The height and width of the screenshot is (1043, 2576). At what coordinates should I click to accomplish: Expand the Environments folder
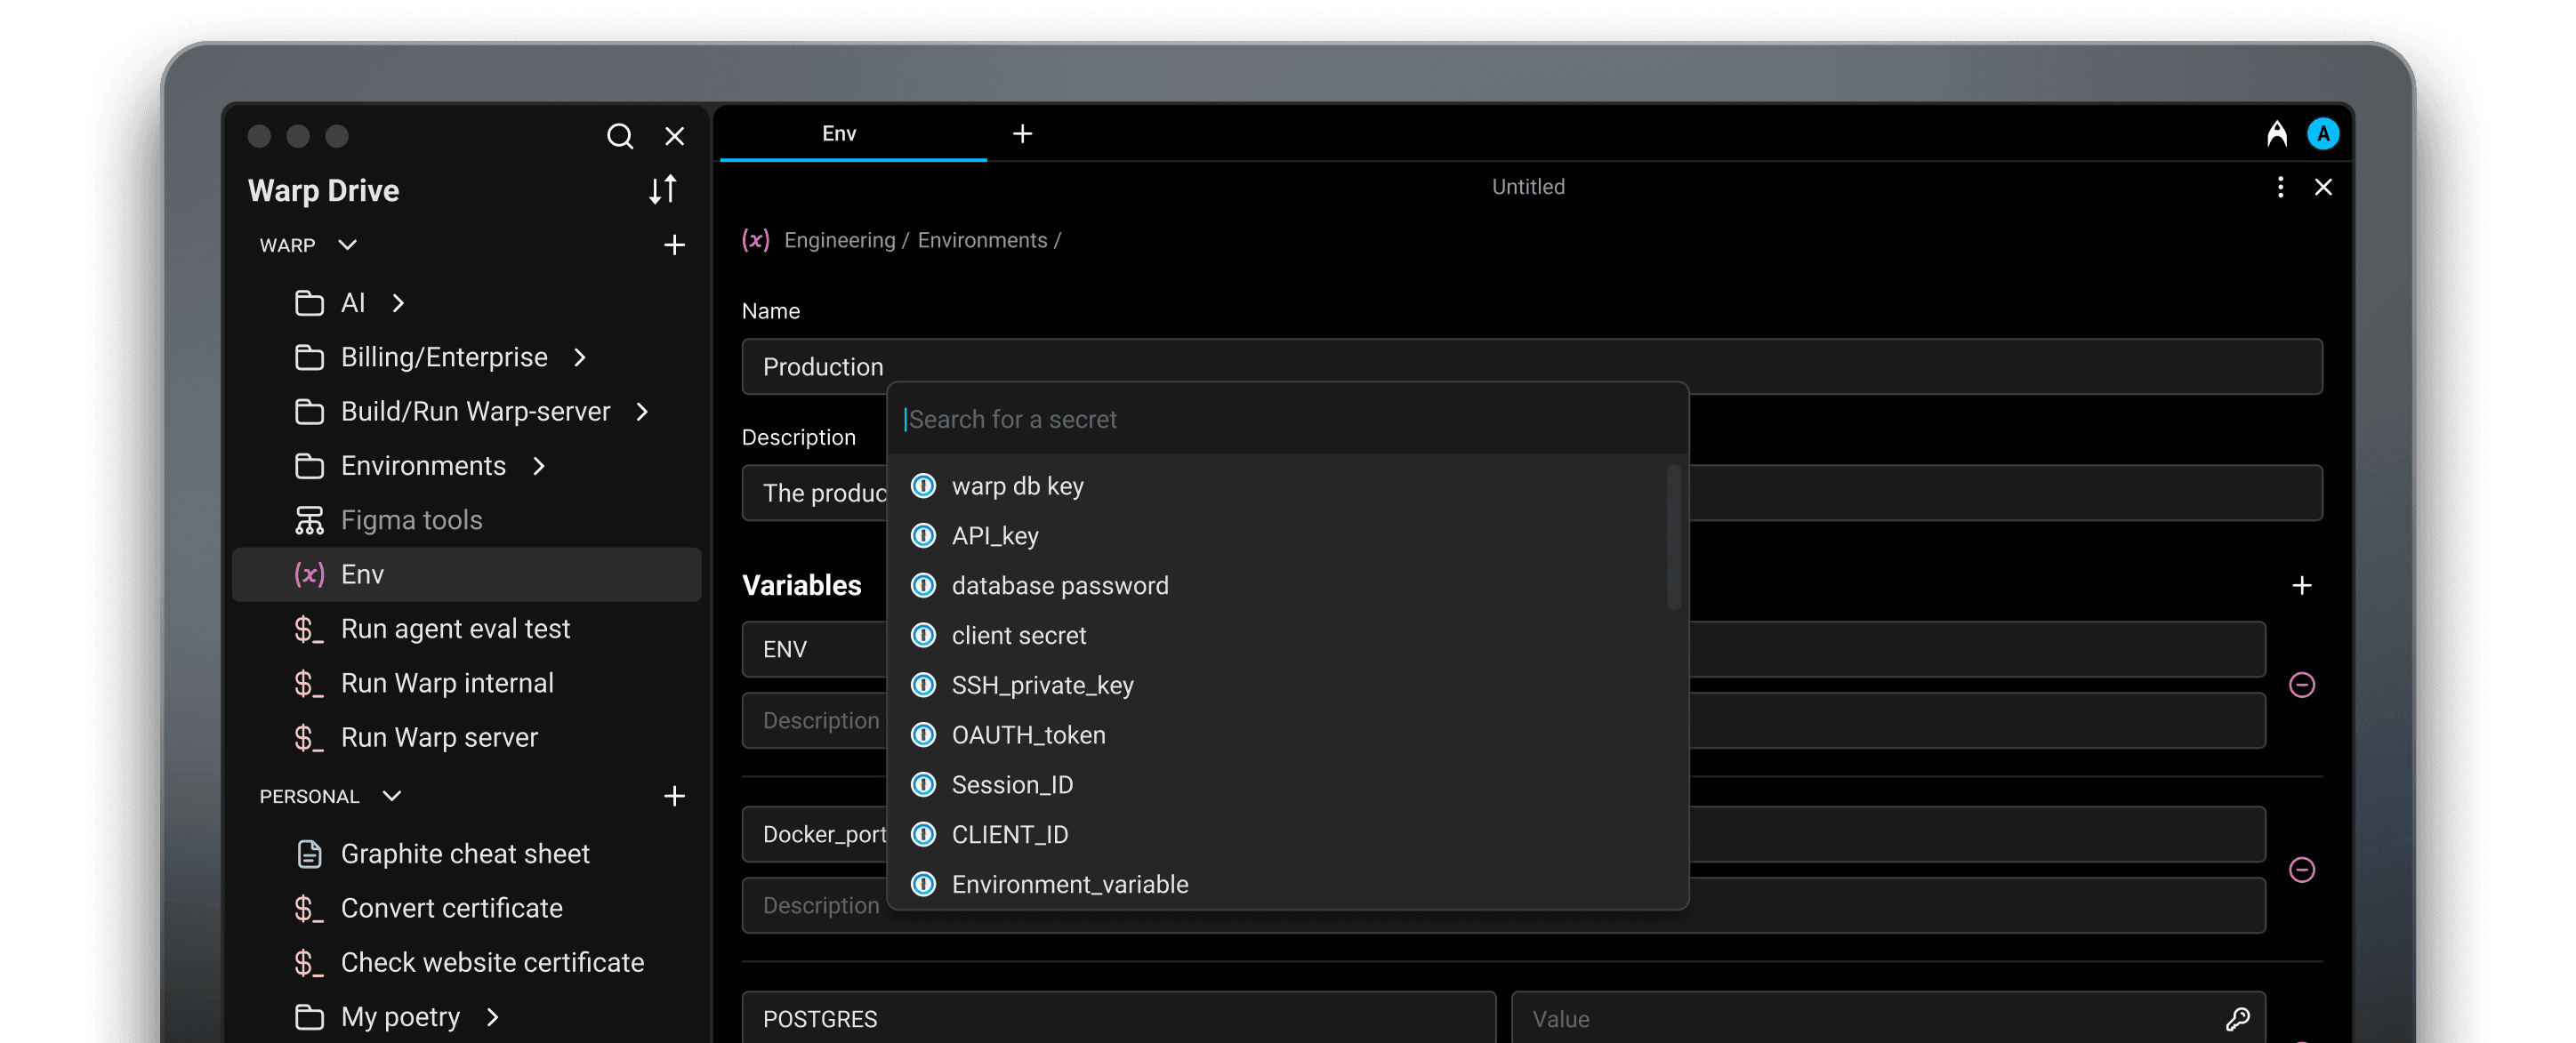pyautogui.click(x=539, y=465)
